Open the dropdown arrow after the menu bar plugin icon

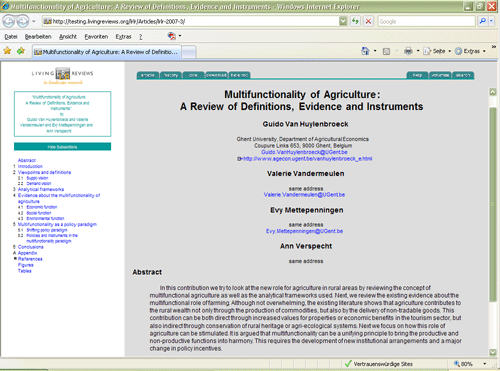(x=180, y=36)
